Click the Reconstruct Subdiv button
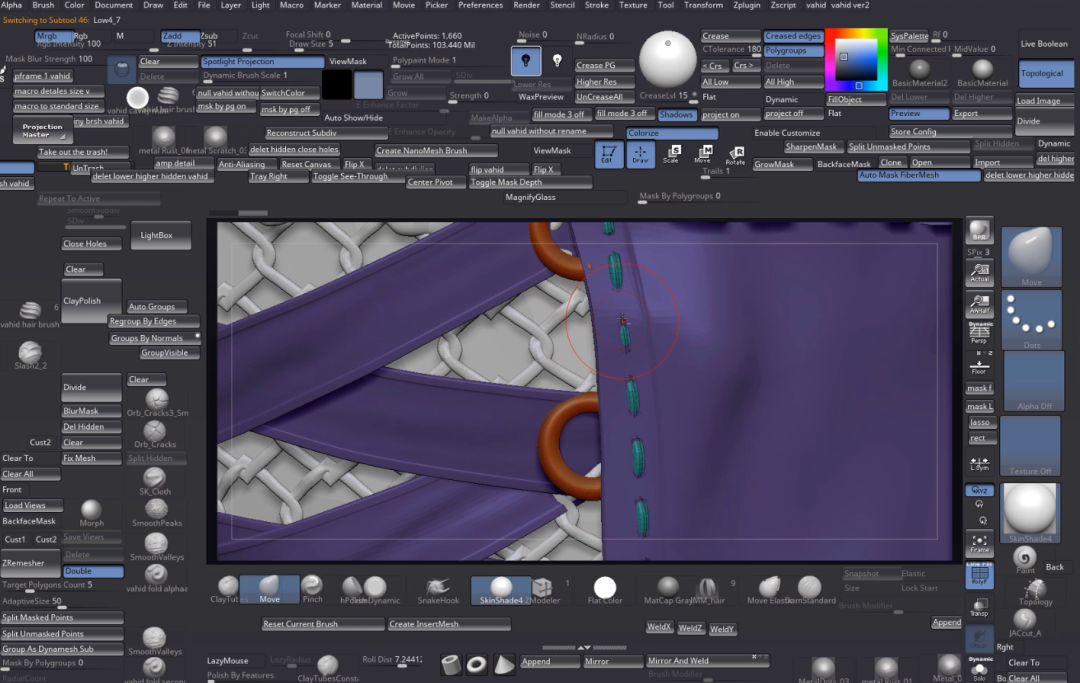1080x683 pixels. point(325,133)
